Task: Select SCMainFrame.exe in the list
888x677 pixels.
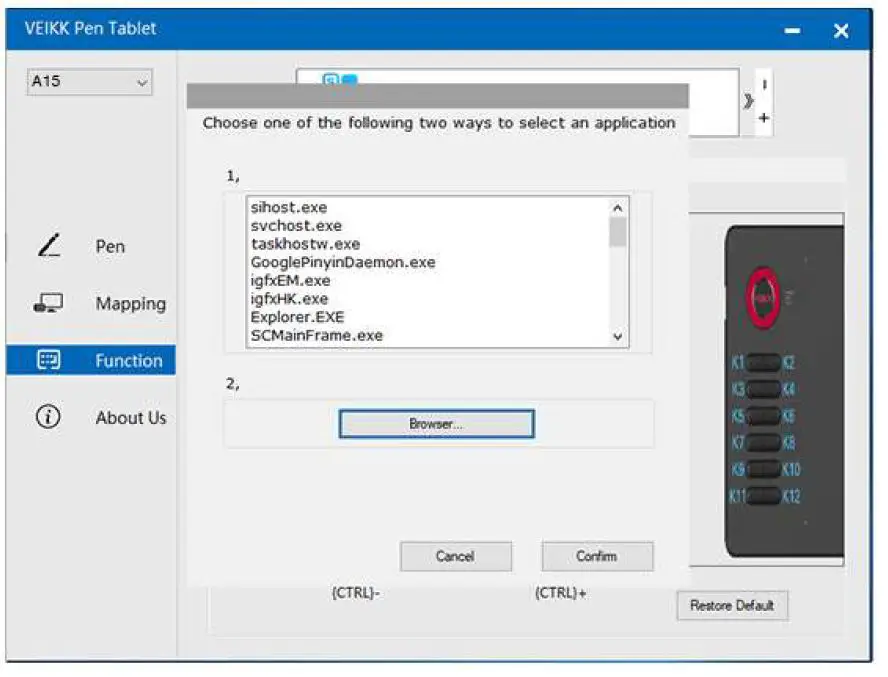Action: [x=317, y=335]
